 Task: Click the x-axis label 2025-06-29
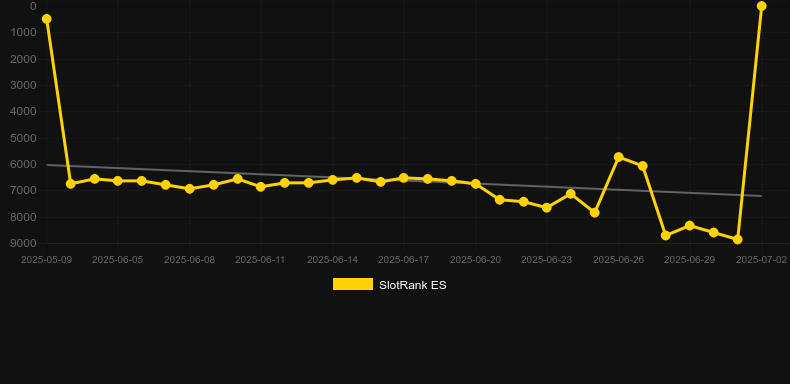[x=690, y=260]
